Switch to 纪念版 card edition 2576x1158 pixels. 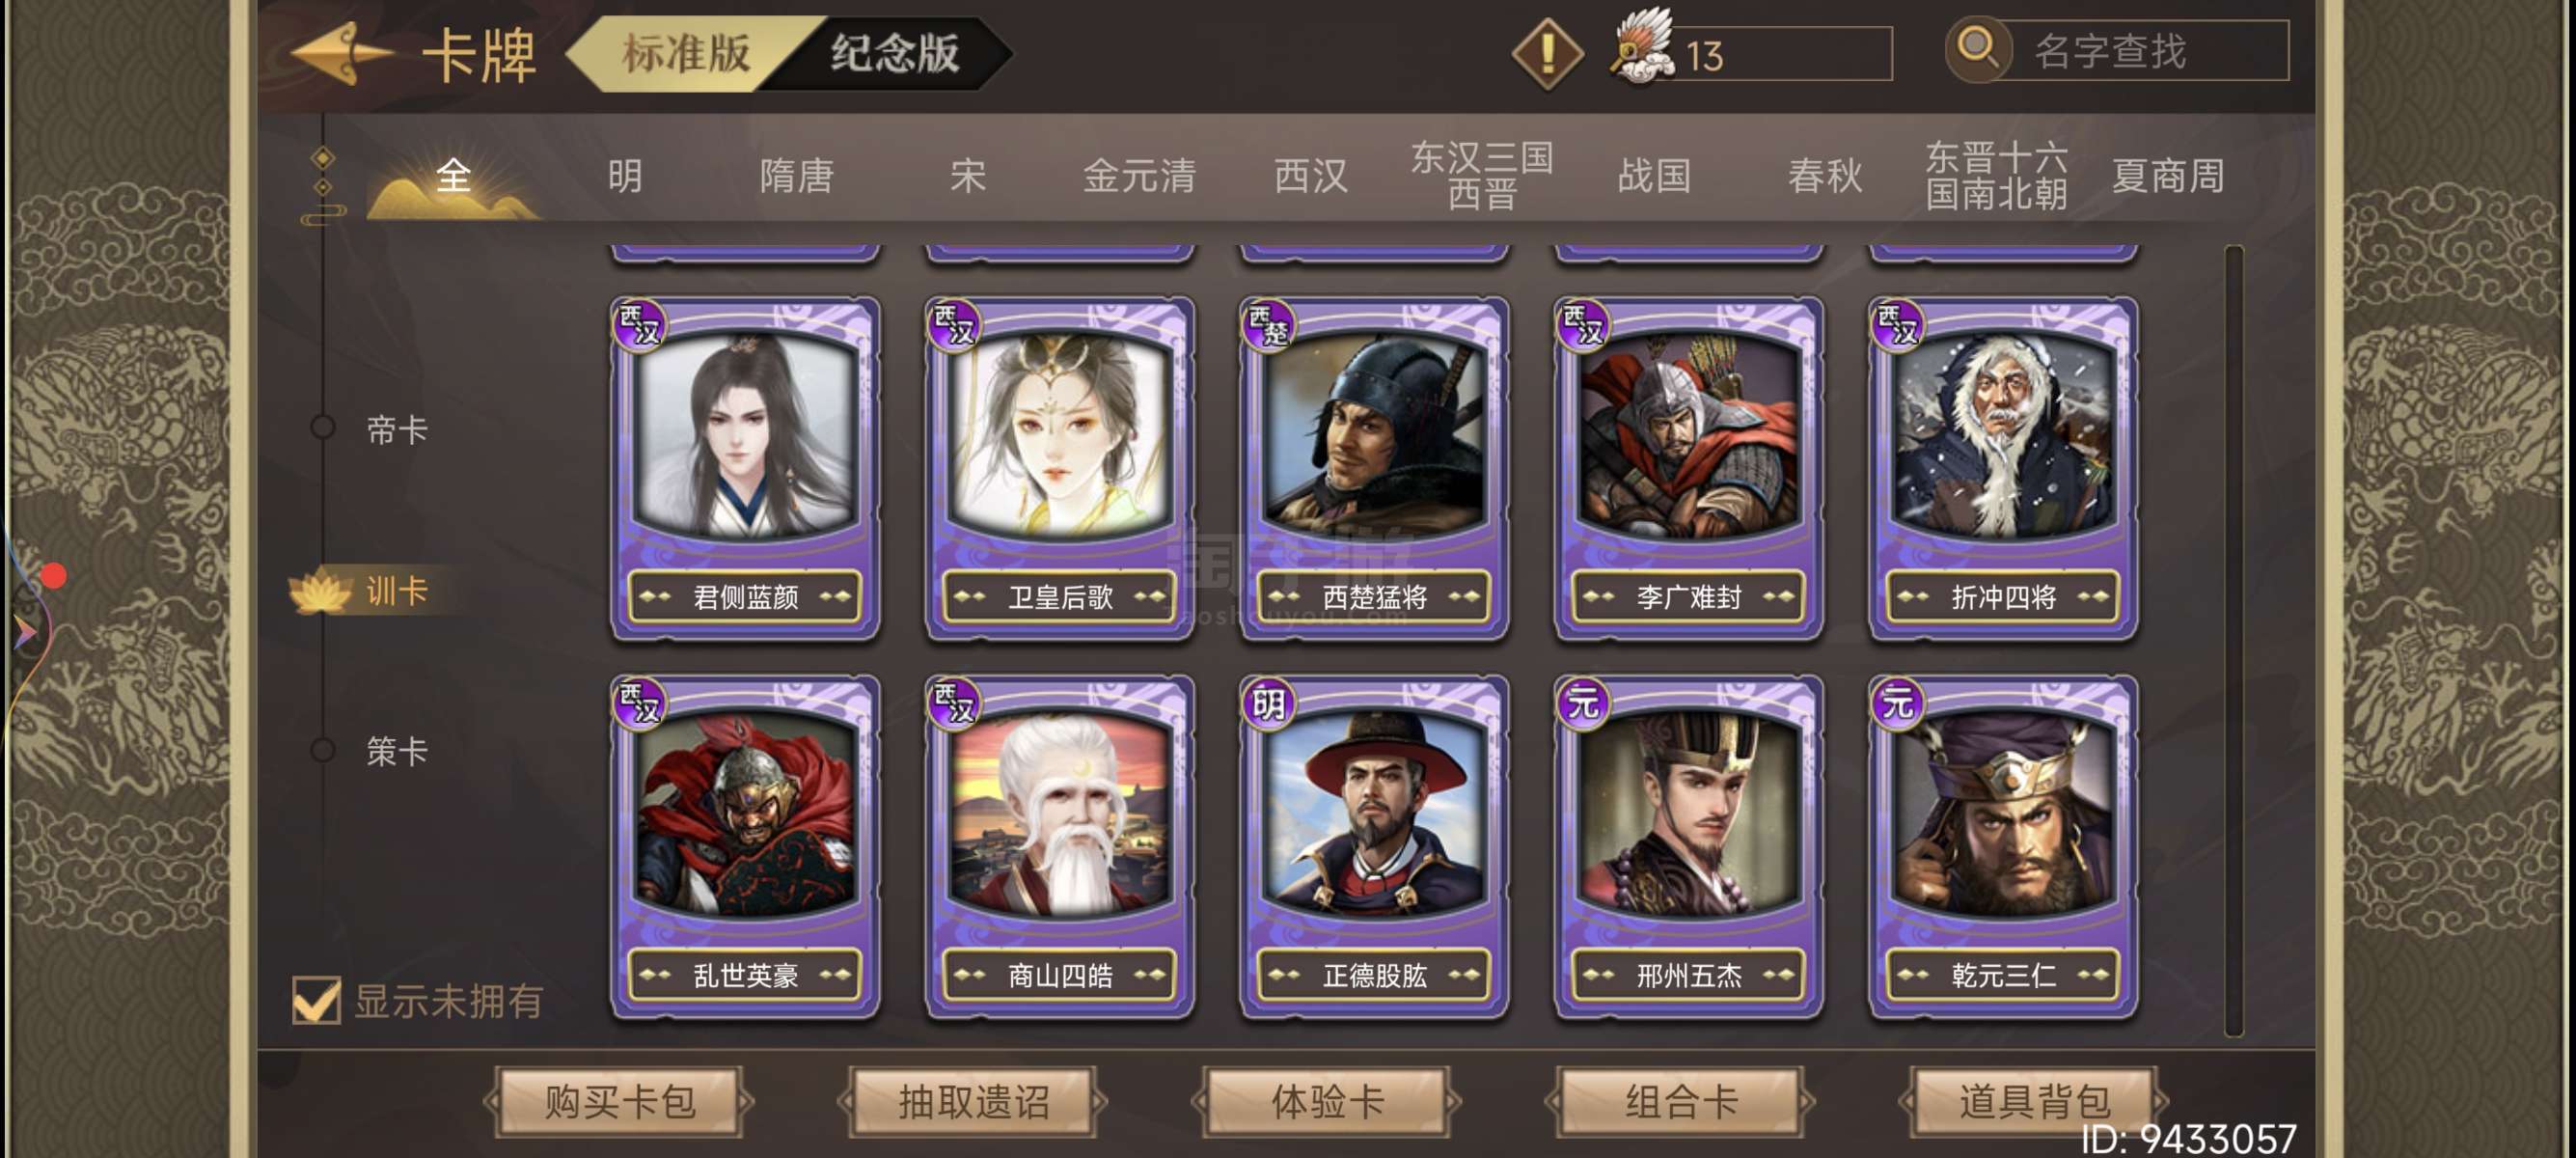(x=895, y=53)
